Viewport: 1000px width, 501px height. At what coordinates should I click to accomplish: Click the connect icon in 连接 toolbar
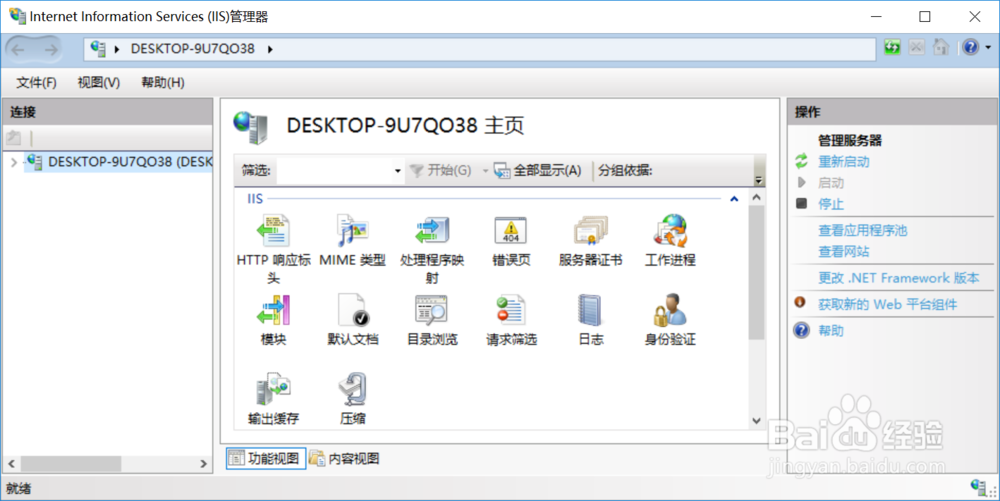(13, 138)
